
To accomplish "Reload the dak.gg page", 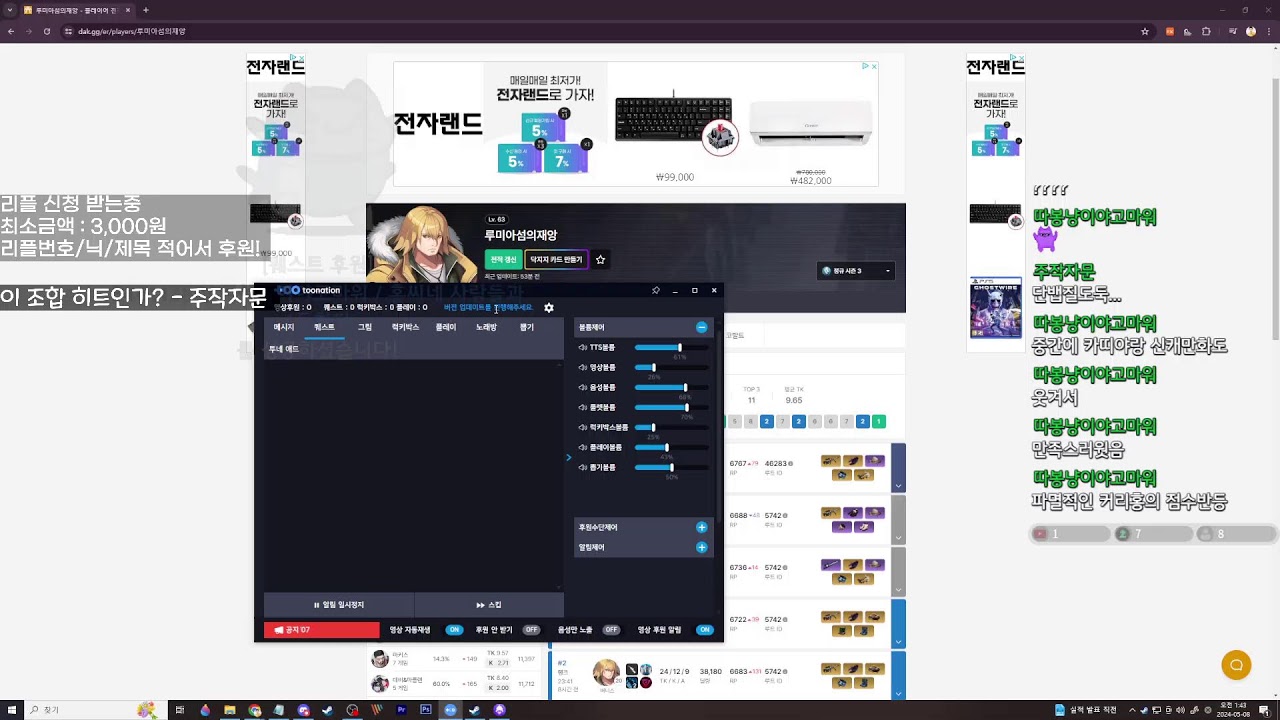I will click(x=47, y=31).
